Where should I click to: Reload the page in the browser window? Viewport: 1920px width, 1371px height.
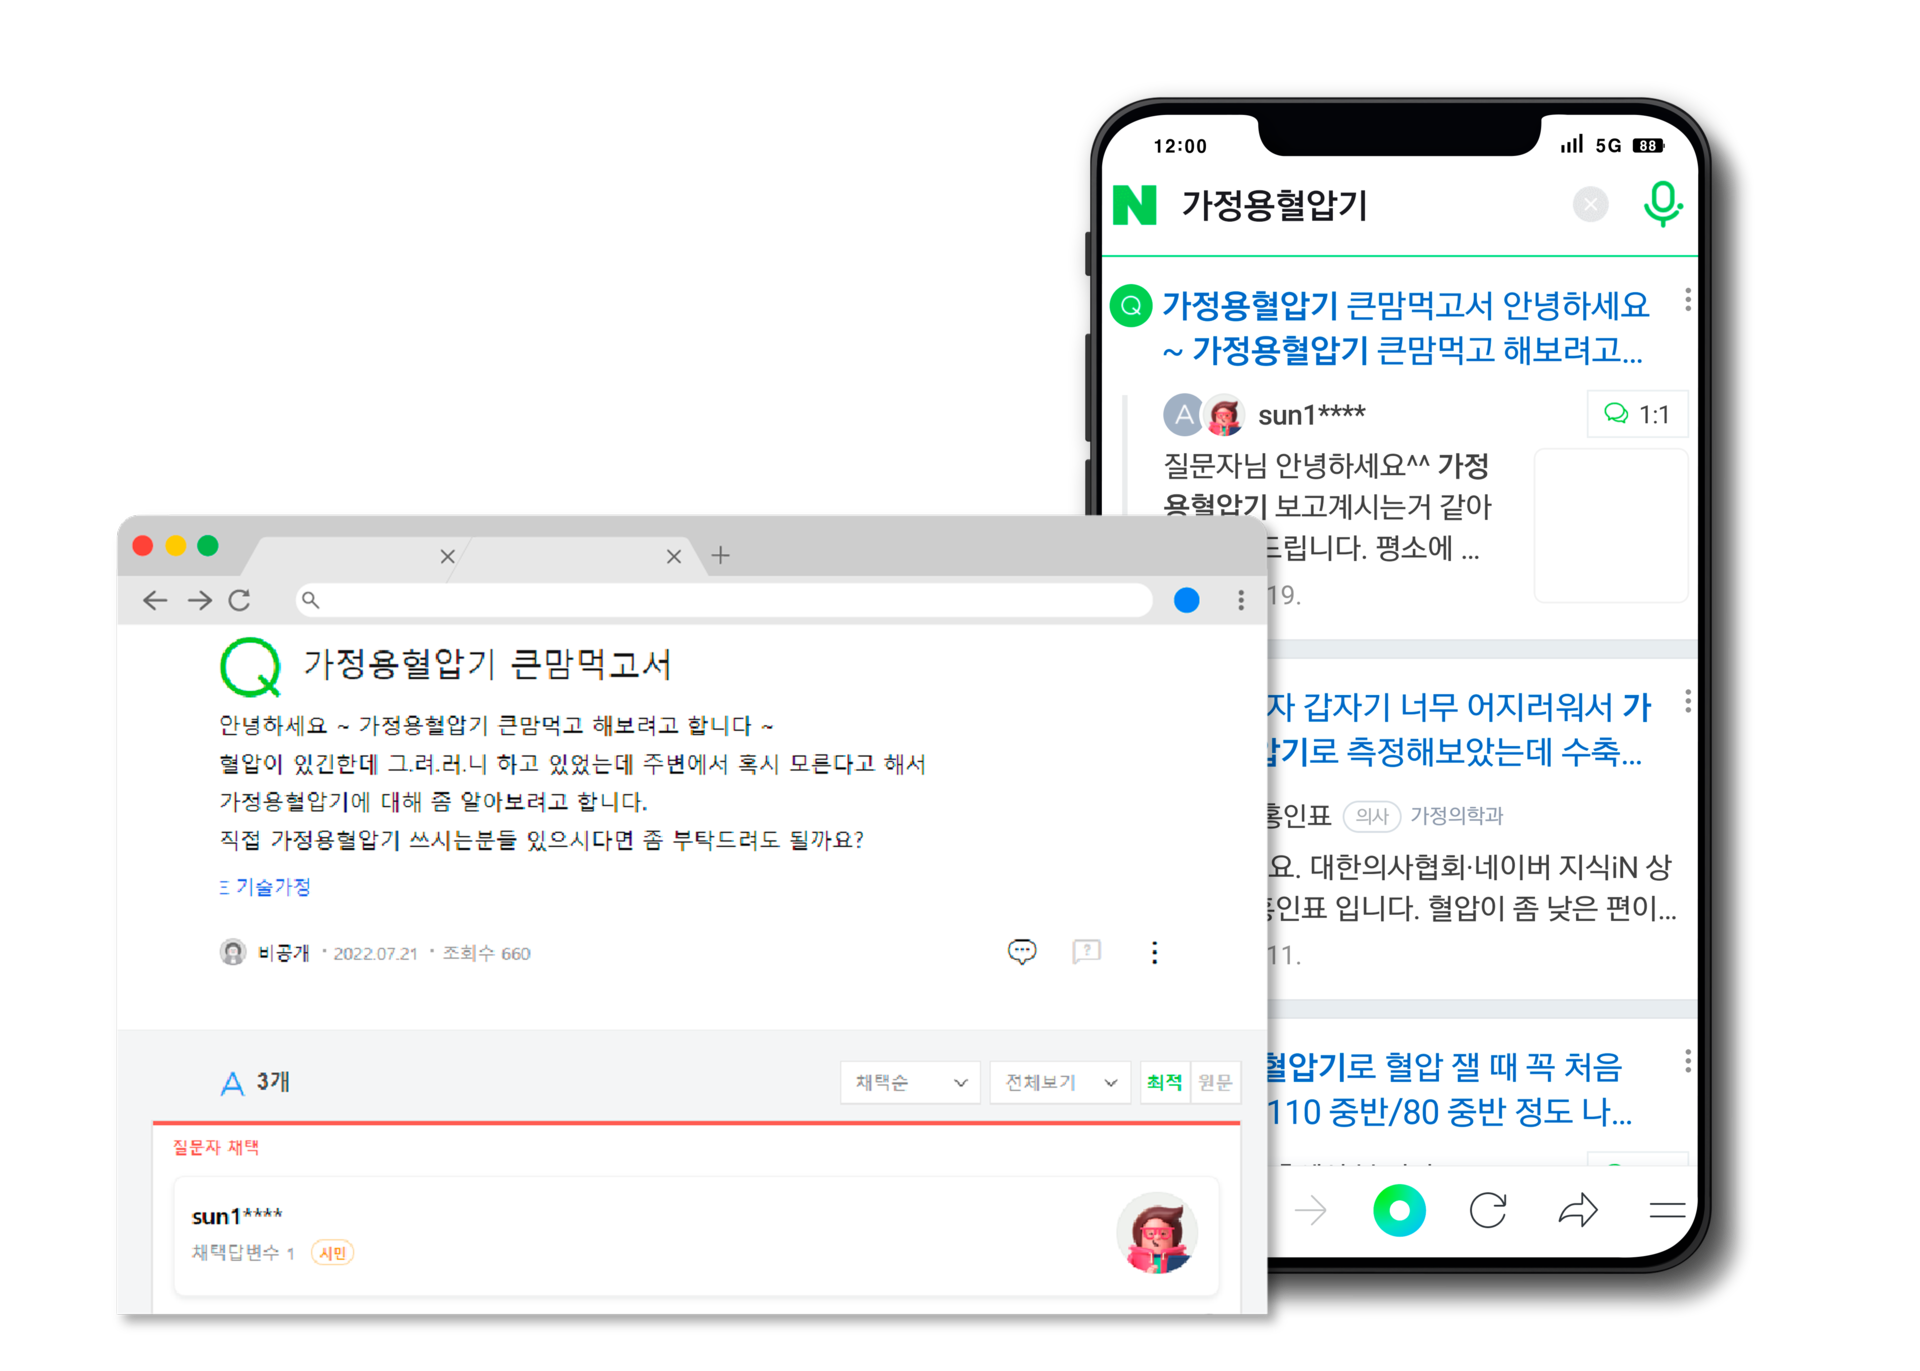[x=239, y=600]
